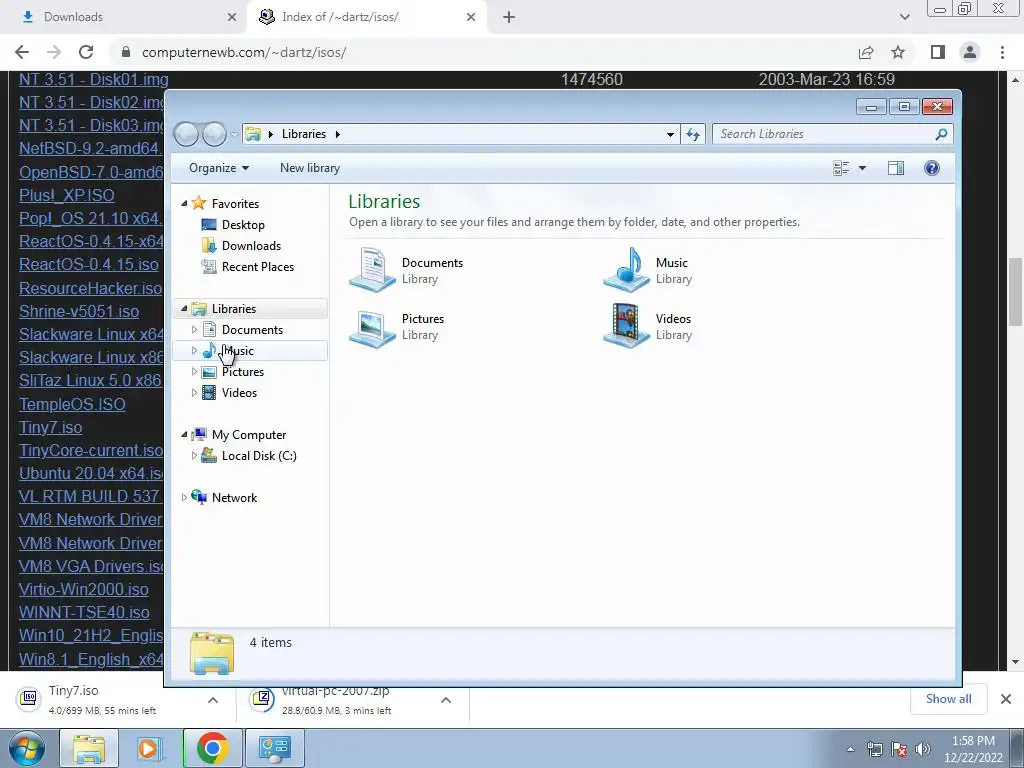Screen dimensions: 1024x768
Task: Open Plus!_XP.ISO link
Action: [67, 195]
